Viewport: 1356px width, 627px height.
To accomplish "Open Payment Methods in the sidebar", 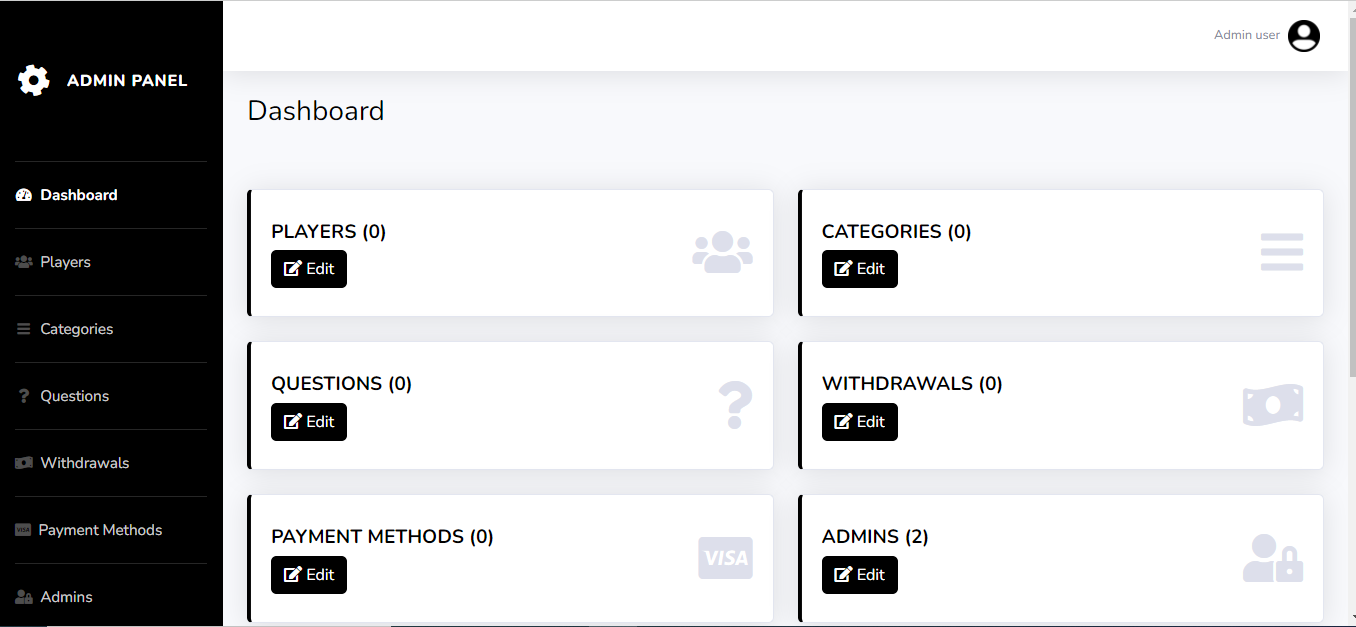I will tap(99, 530).
